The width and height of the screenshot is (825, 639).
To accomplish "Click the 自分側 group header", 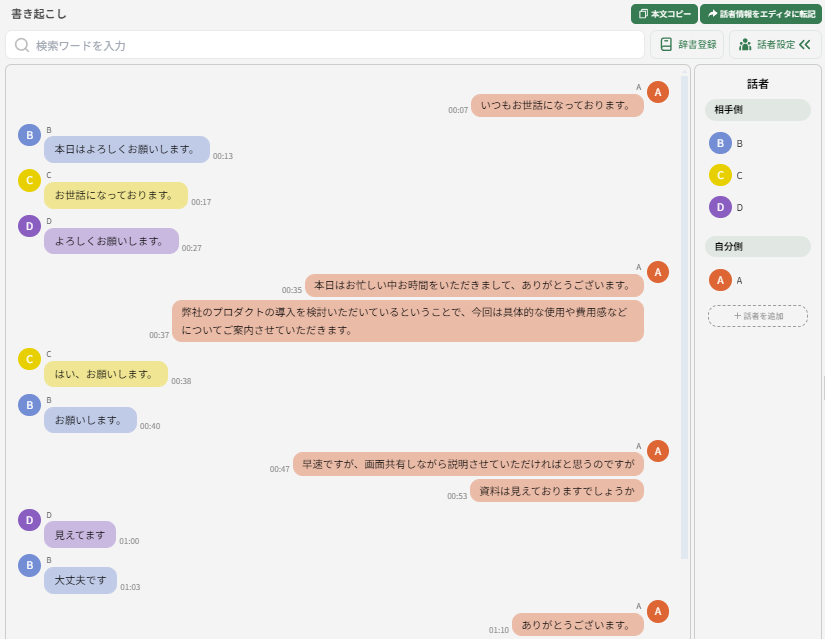I will pos(758,246).
